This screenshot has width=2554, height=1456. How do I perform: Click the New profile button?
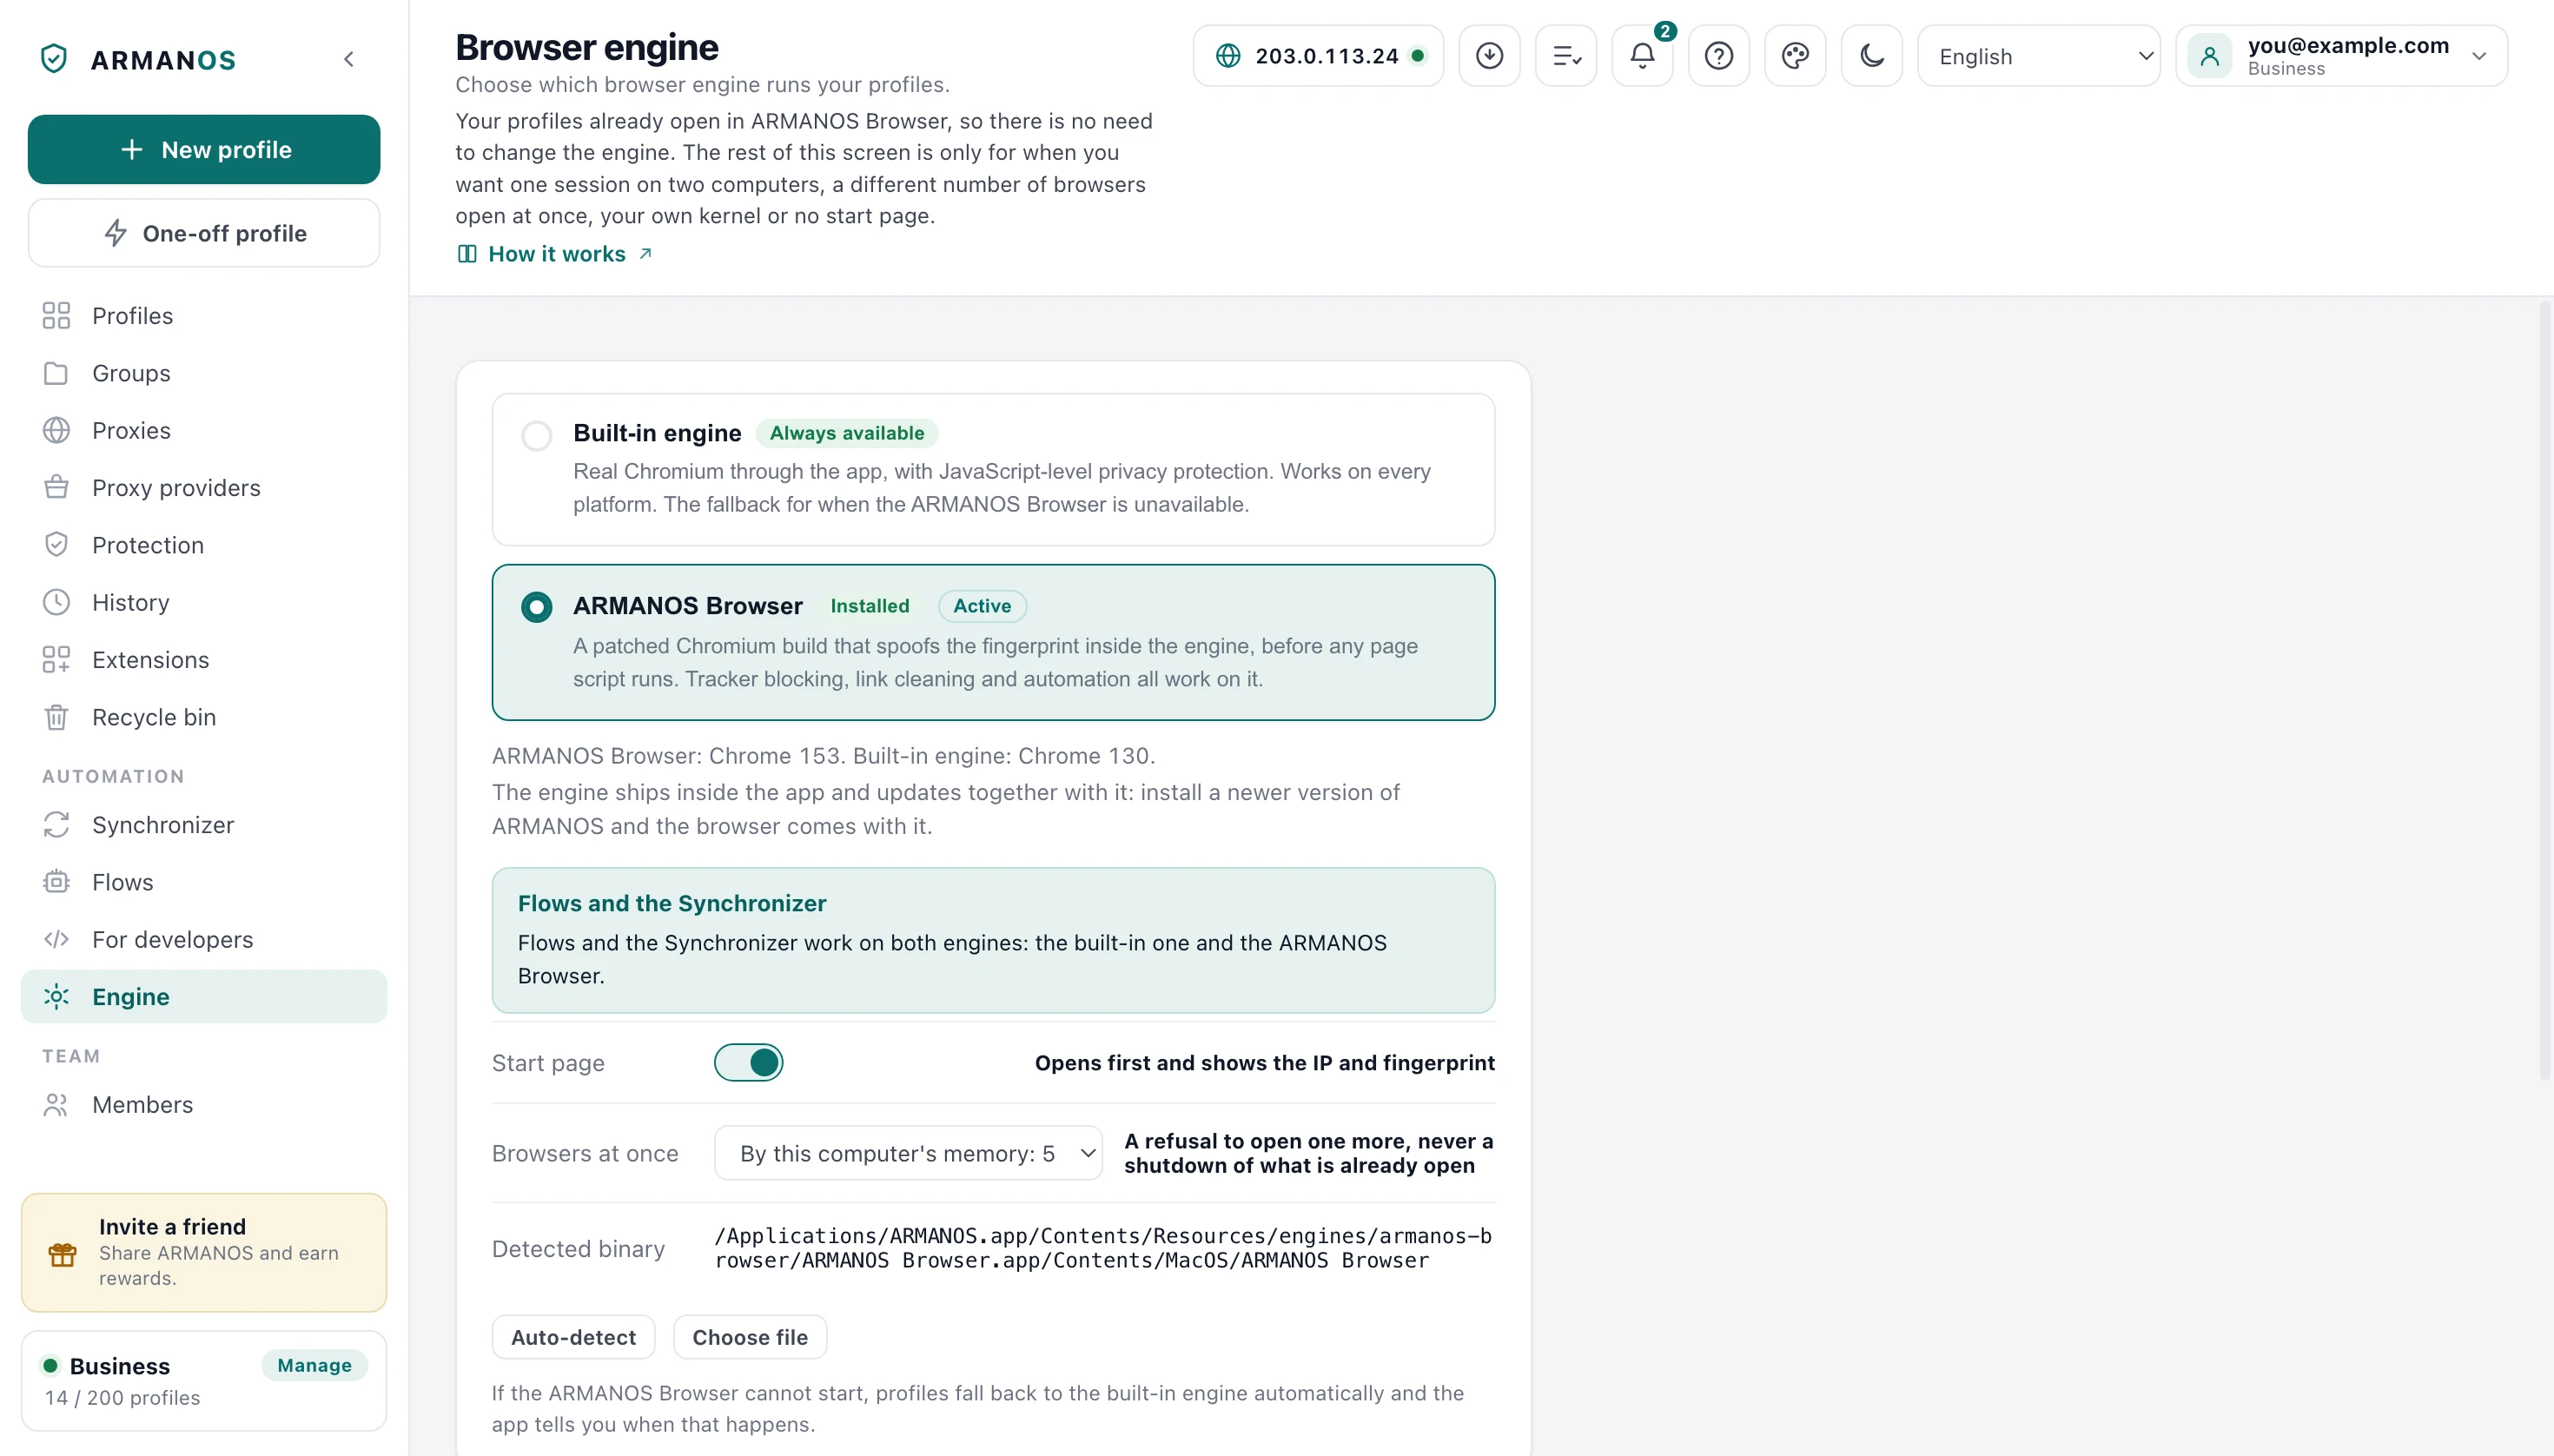(204, 149)
